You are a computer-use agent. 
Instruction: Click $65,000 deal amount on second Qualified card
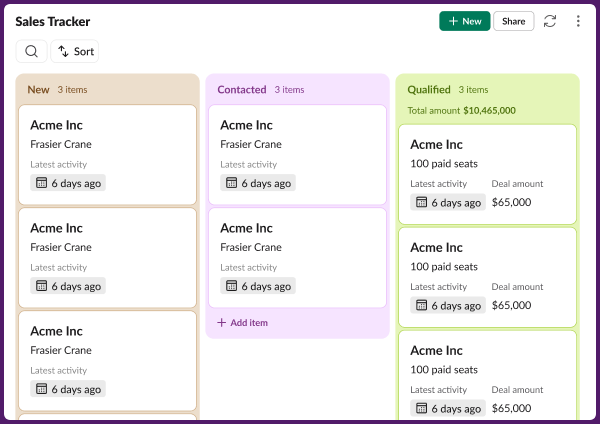[x=512, y=305]
